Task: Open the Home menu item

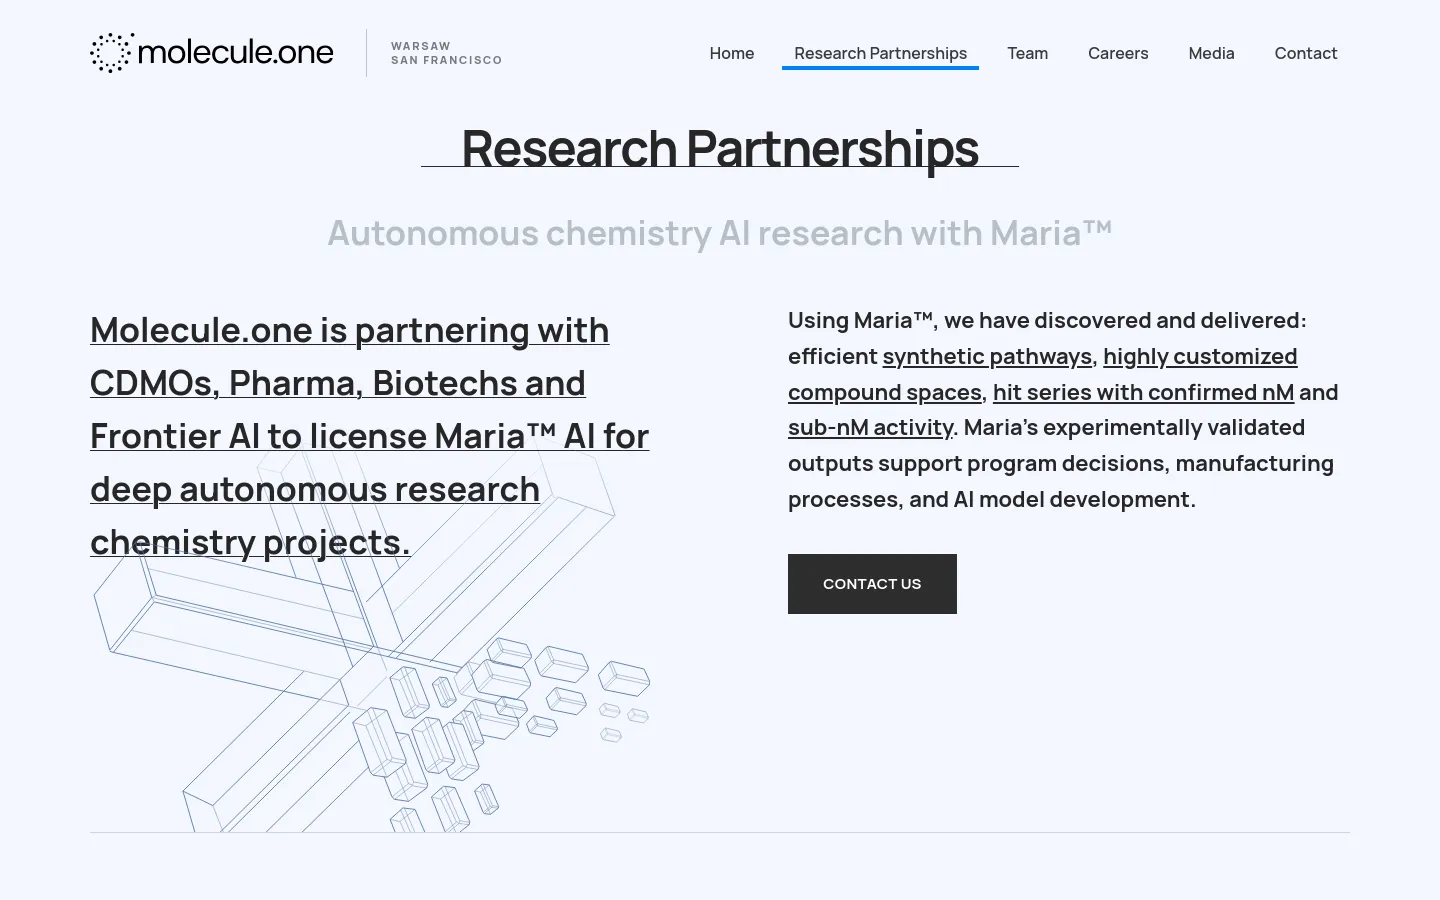Action: pyautogui.click(x=732, y=53)
